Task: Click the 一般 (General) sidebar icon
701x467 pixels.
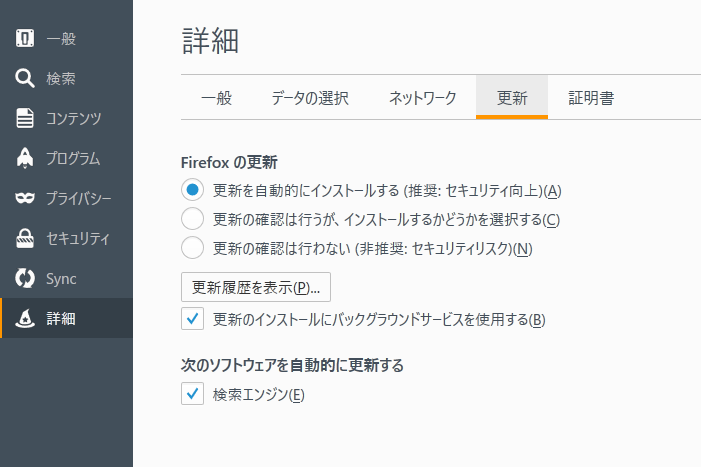Action: pos(26,39)
